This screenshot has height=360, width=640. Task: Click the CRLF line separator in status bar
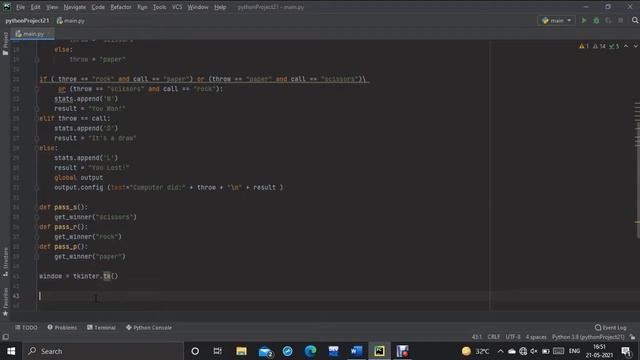(493, 337)
